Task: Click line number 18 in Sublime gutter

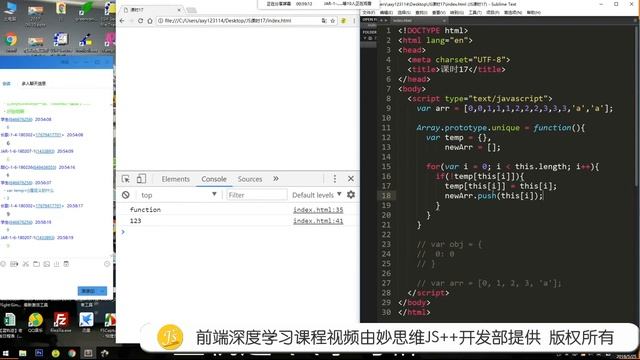Action: (x=386, y=196)
